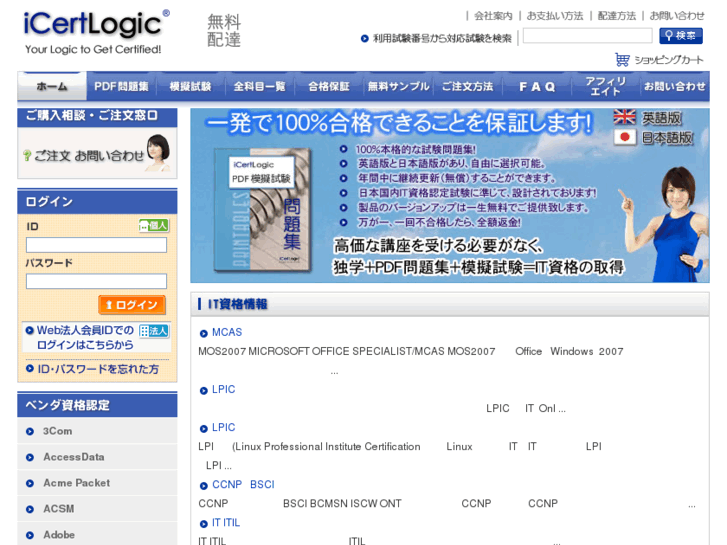Click the orange ログイン button
Viewport: 727px width, 545px height.
coord(132,305)
